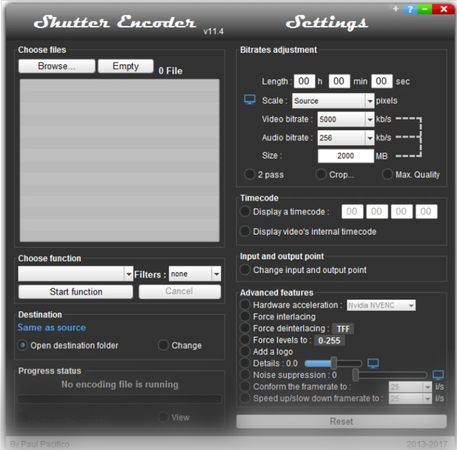
Task: Enable the 2 pass option
Action: pos(250,174)
